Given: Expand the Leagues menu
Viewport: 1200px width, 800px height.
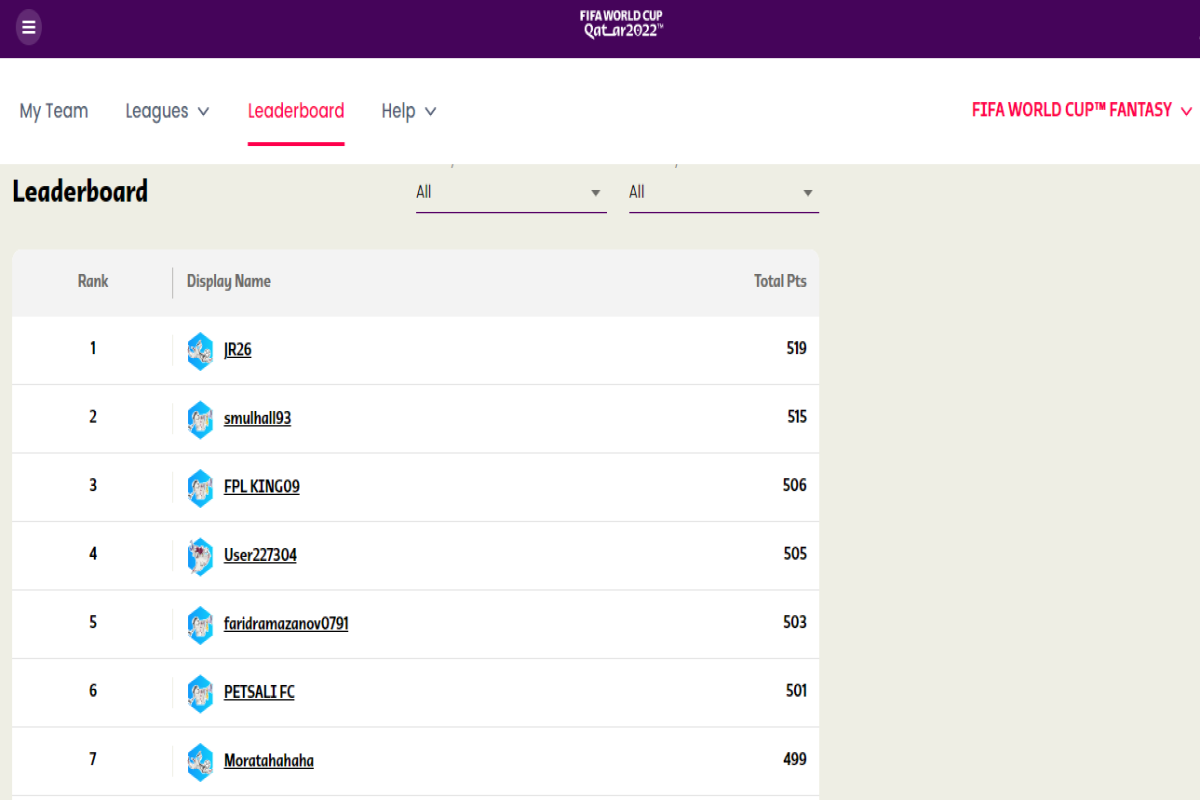Looking at the screenshot, I should point(167,111).
